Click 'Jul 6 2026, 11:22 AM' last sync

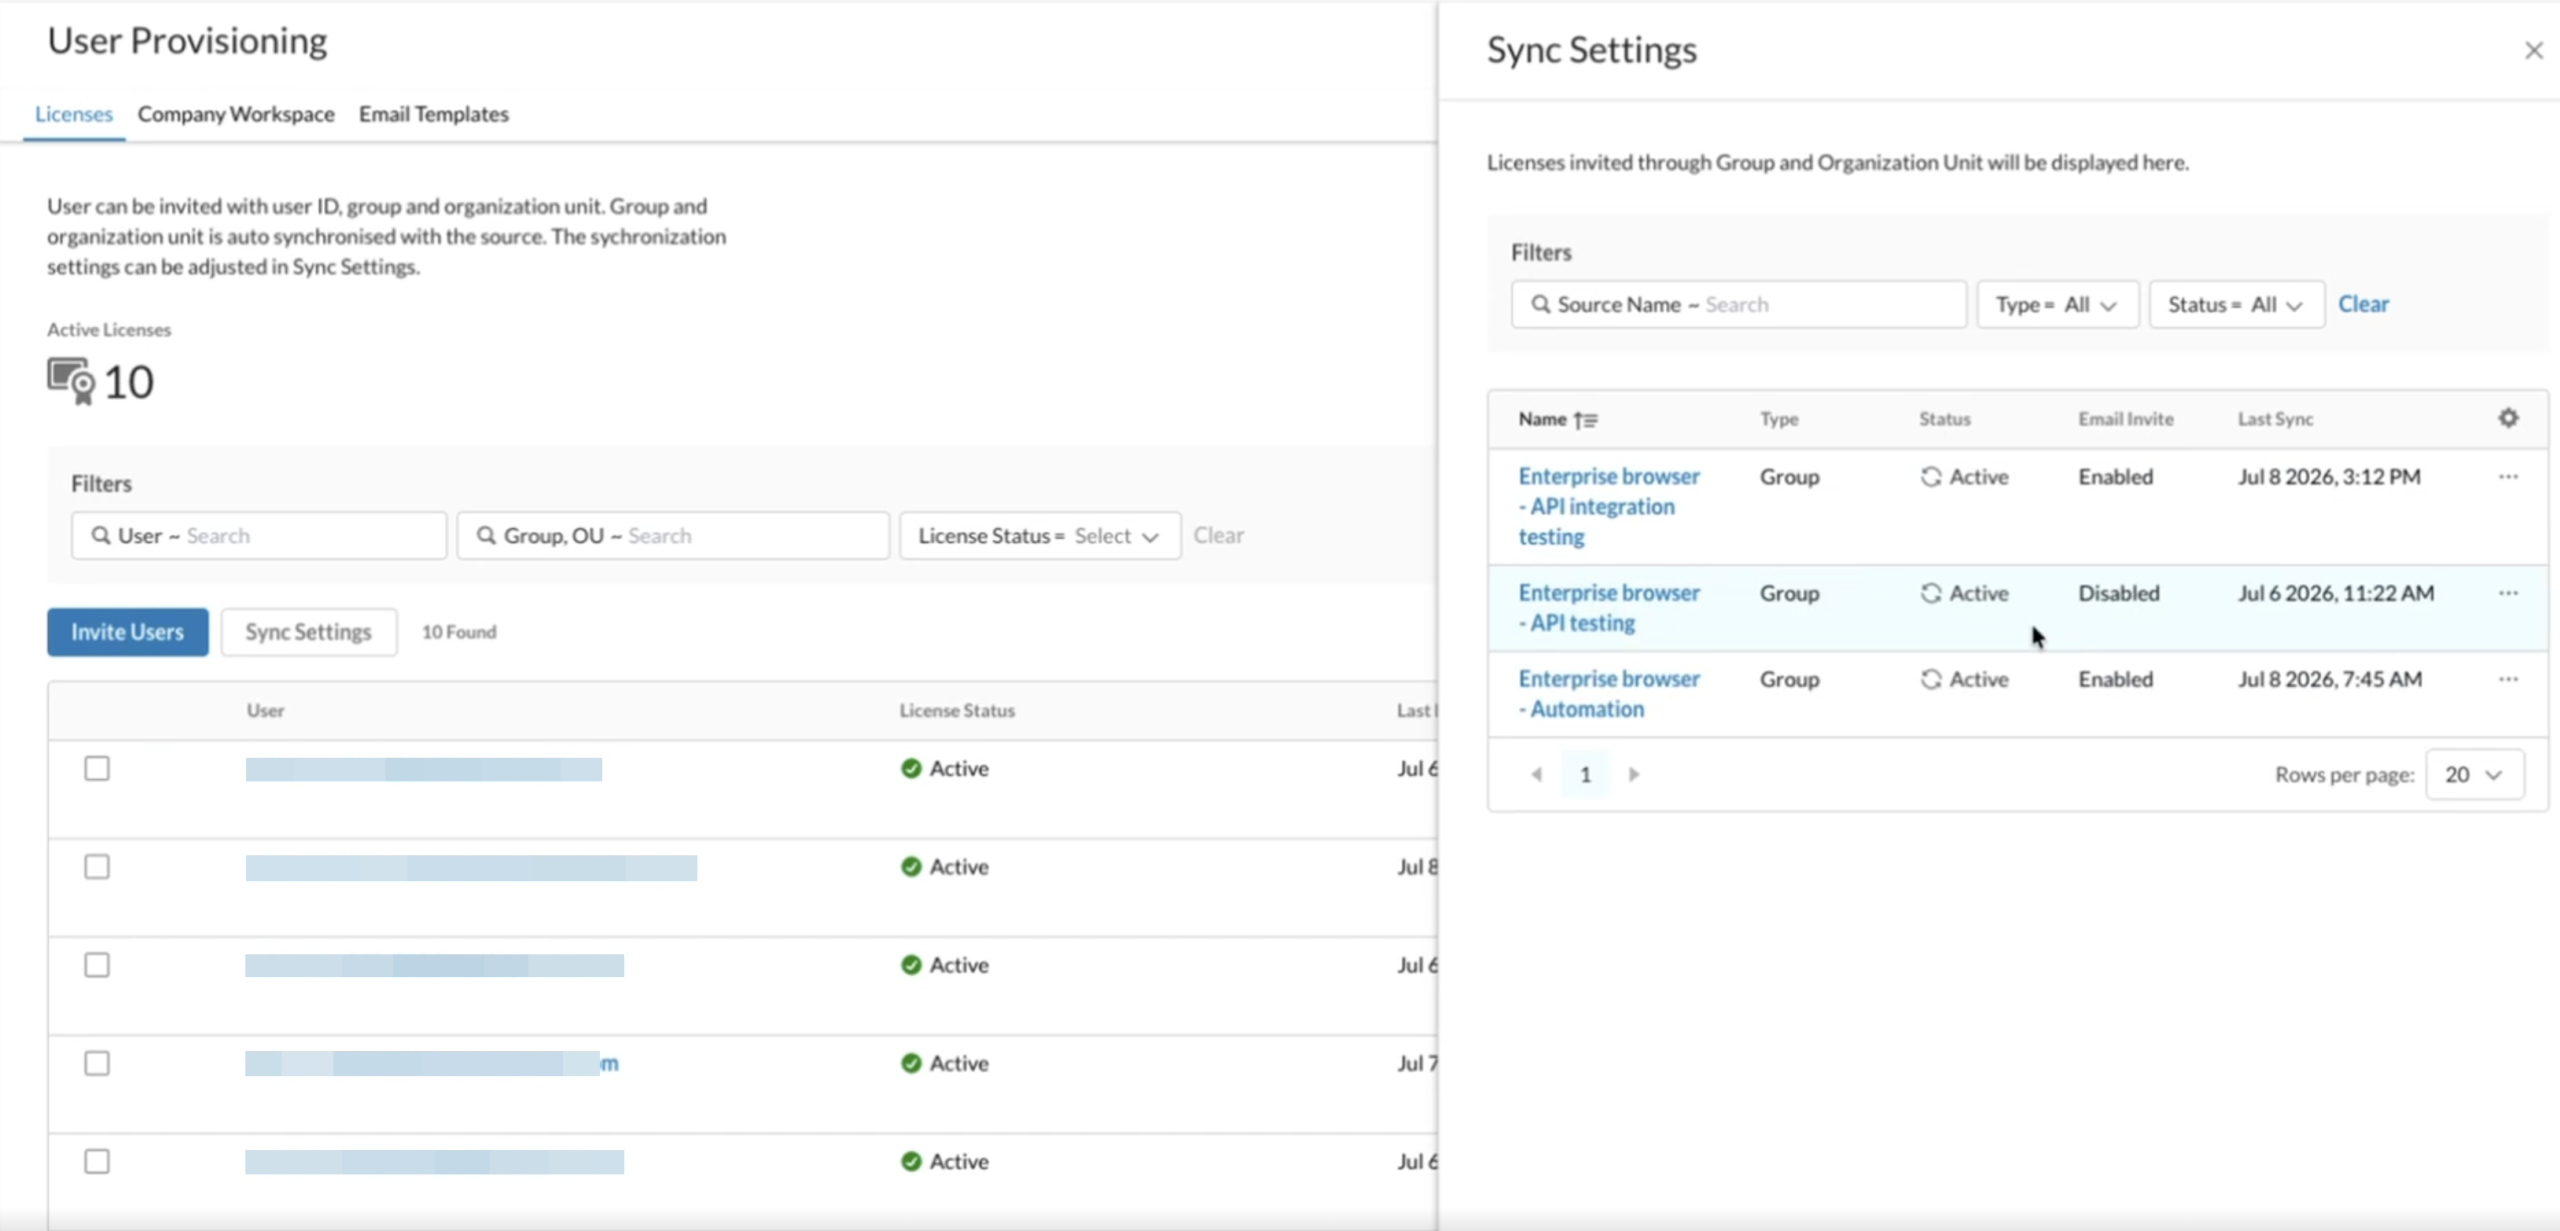click(2336, 593)
